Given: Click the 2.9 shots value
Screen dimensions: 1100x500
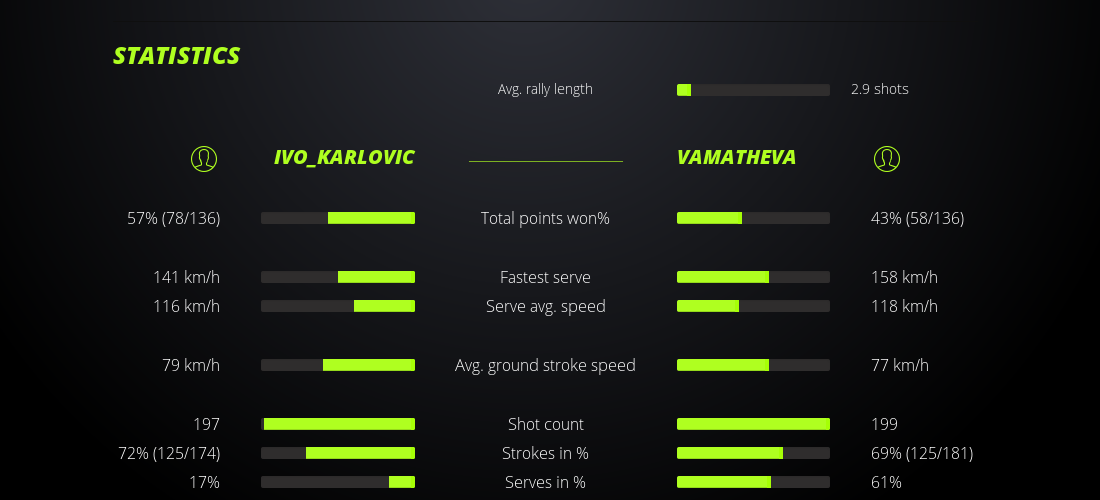Looking at the screenshot, I should click(x=880, y=89).
